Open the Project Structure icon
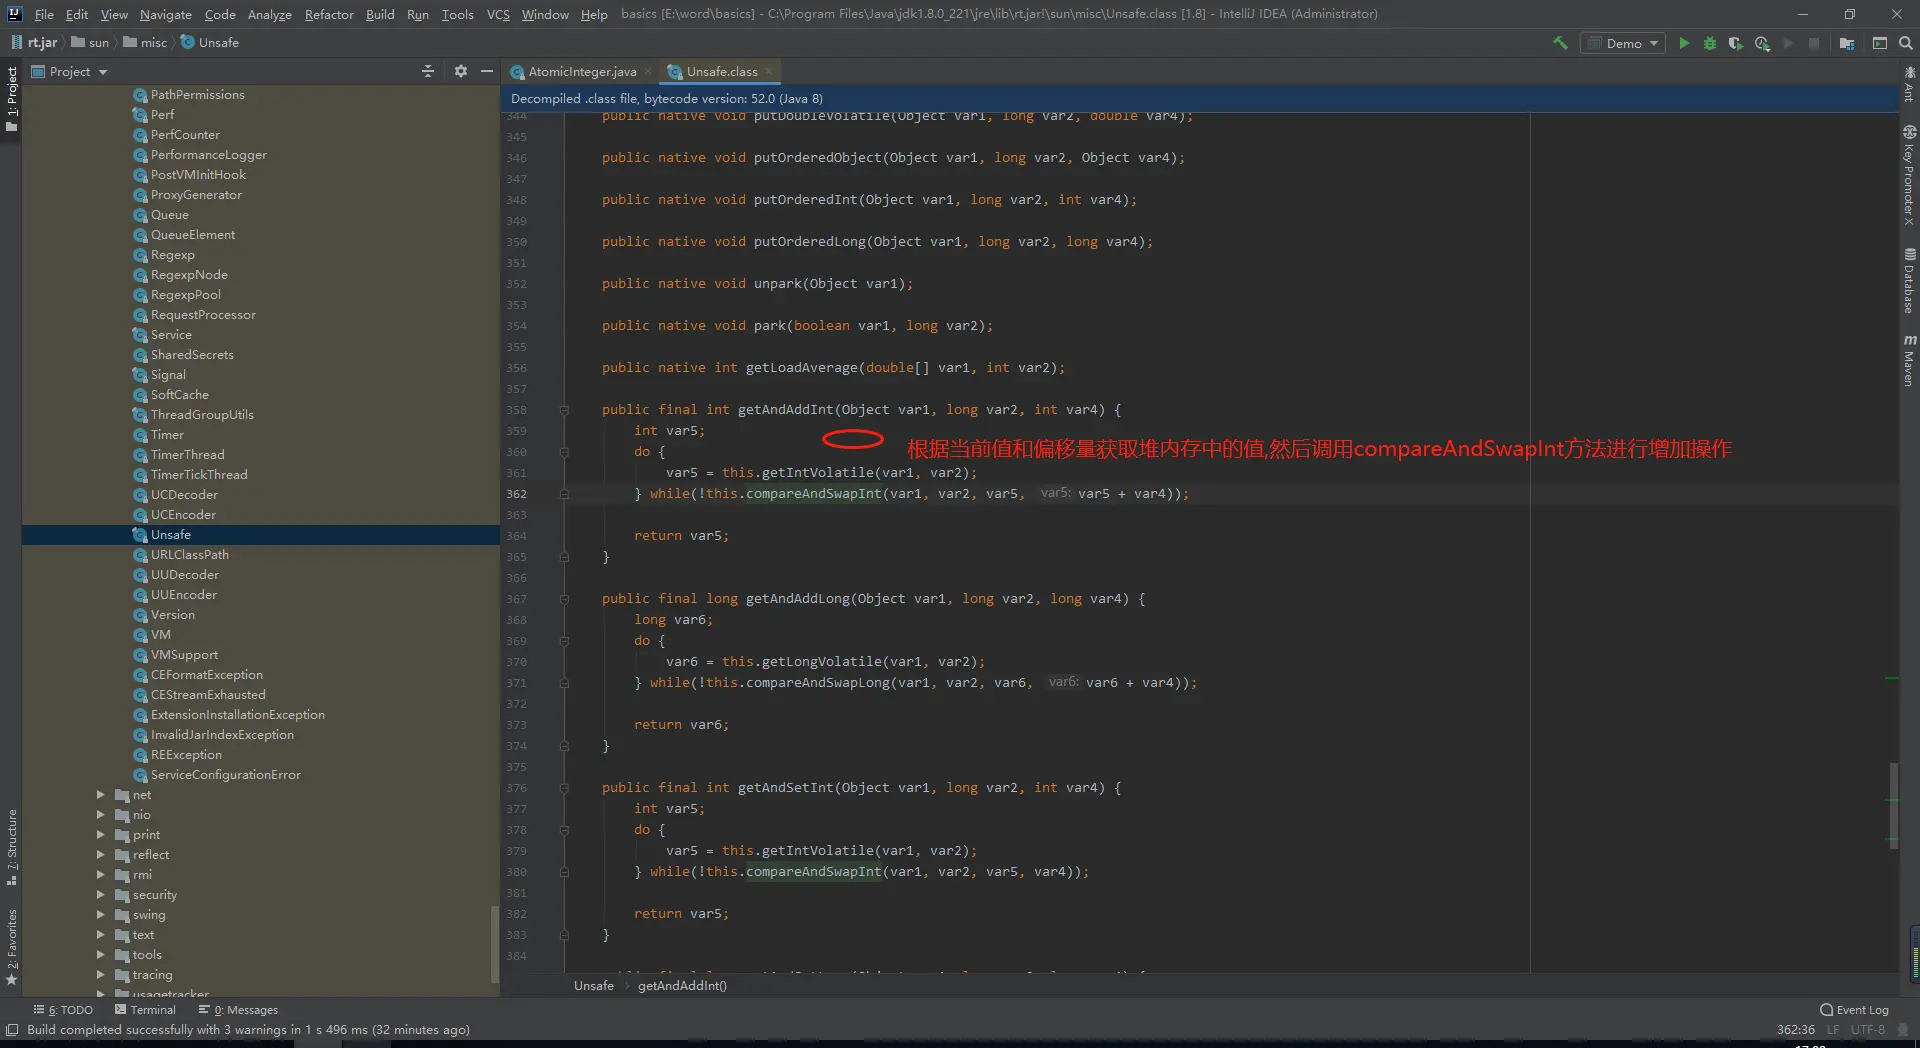 click(1847, 43)
